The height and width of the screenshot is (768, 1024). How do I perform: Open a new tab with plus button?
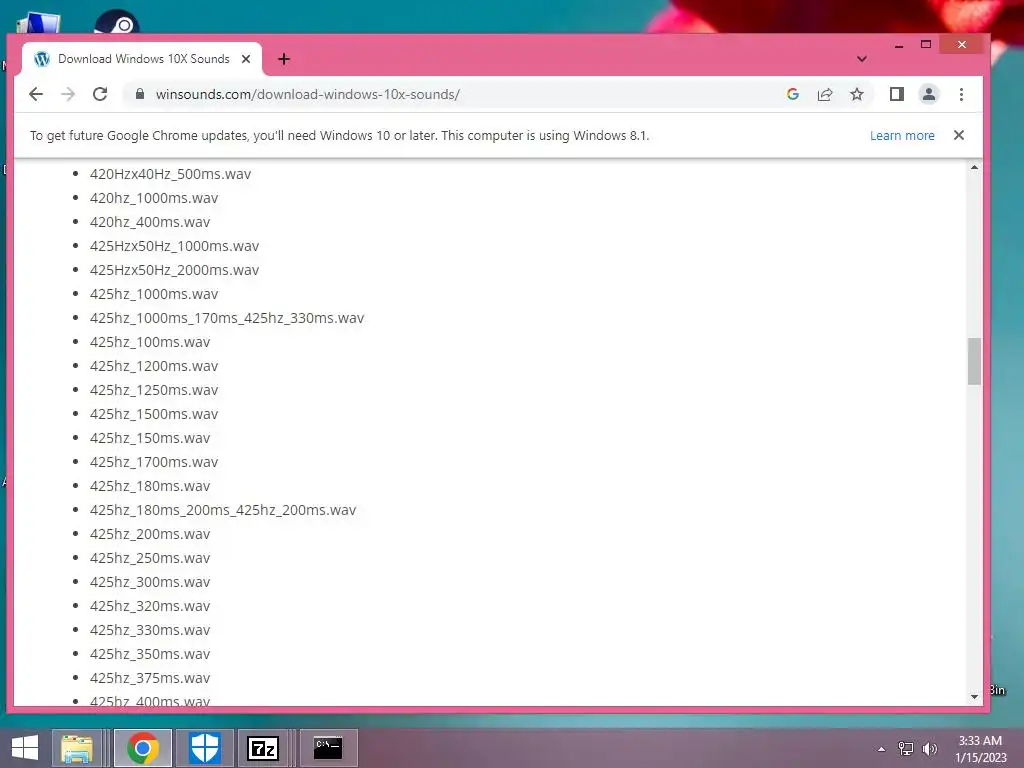[284, 59]
